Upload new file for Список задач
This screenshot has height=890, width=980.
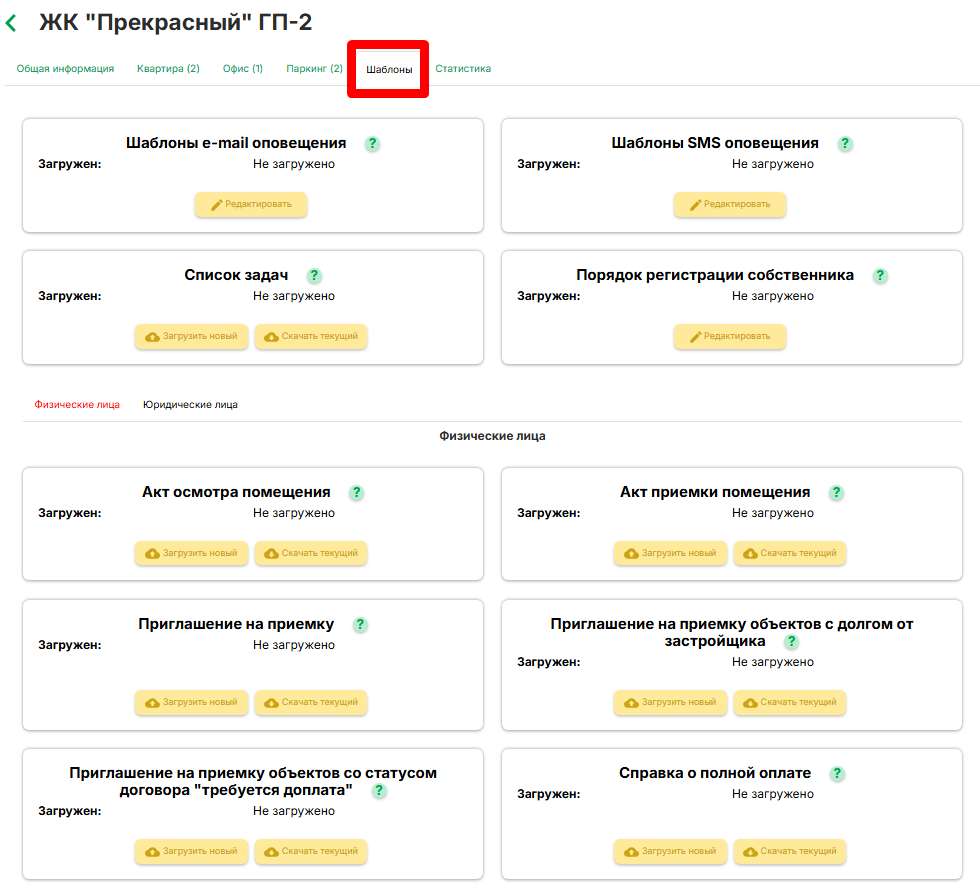pyautogui.click(x=192, y=336)
